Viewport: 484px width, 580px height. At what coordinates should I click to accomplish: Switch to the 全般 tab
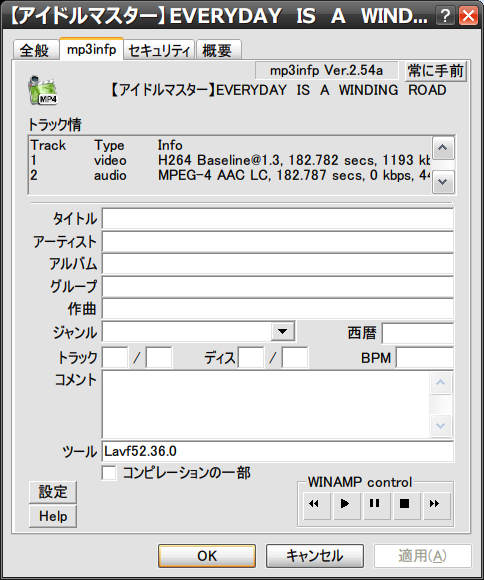35,50
